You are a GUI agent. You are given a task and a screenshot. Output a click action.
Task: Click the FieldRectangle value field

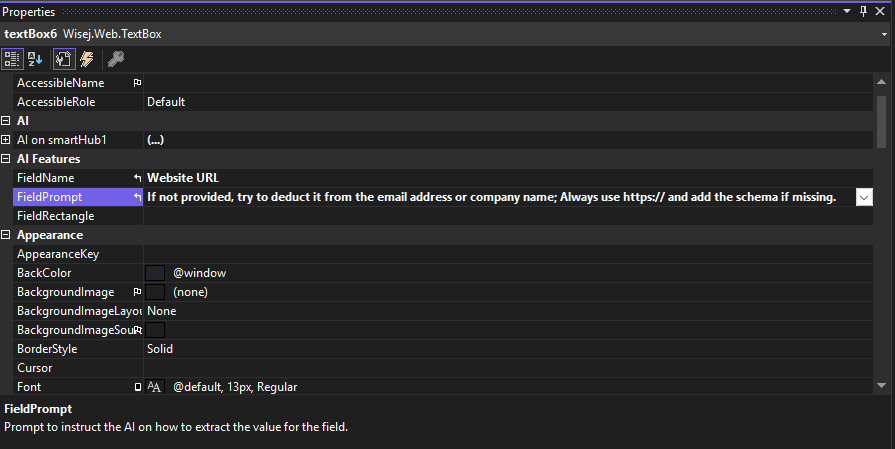(508, 216)
